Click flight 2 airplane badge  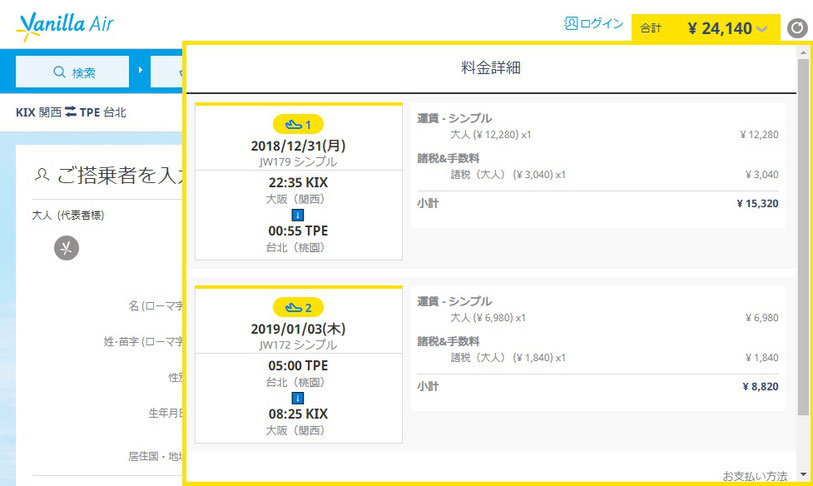click(298, 307)
